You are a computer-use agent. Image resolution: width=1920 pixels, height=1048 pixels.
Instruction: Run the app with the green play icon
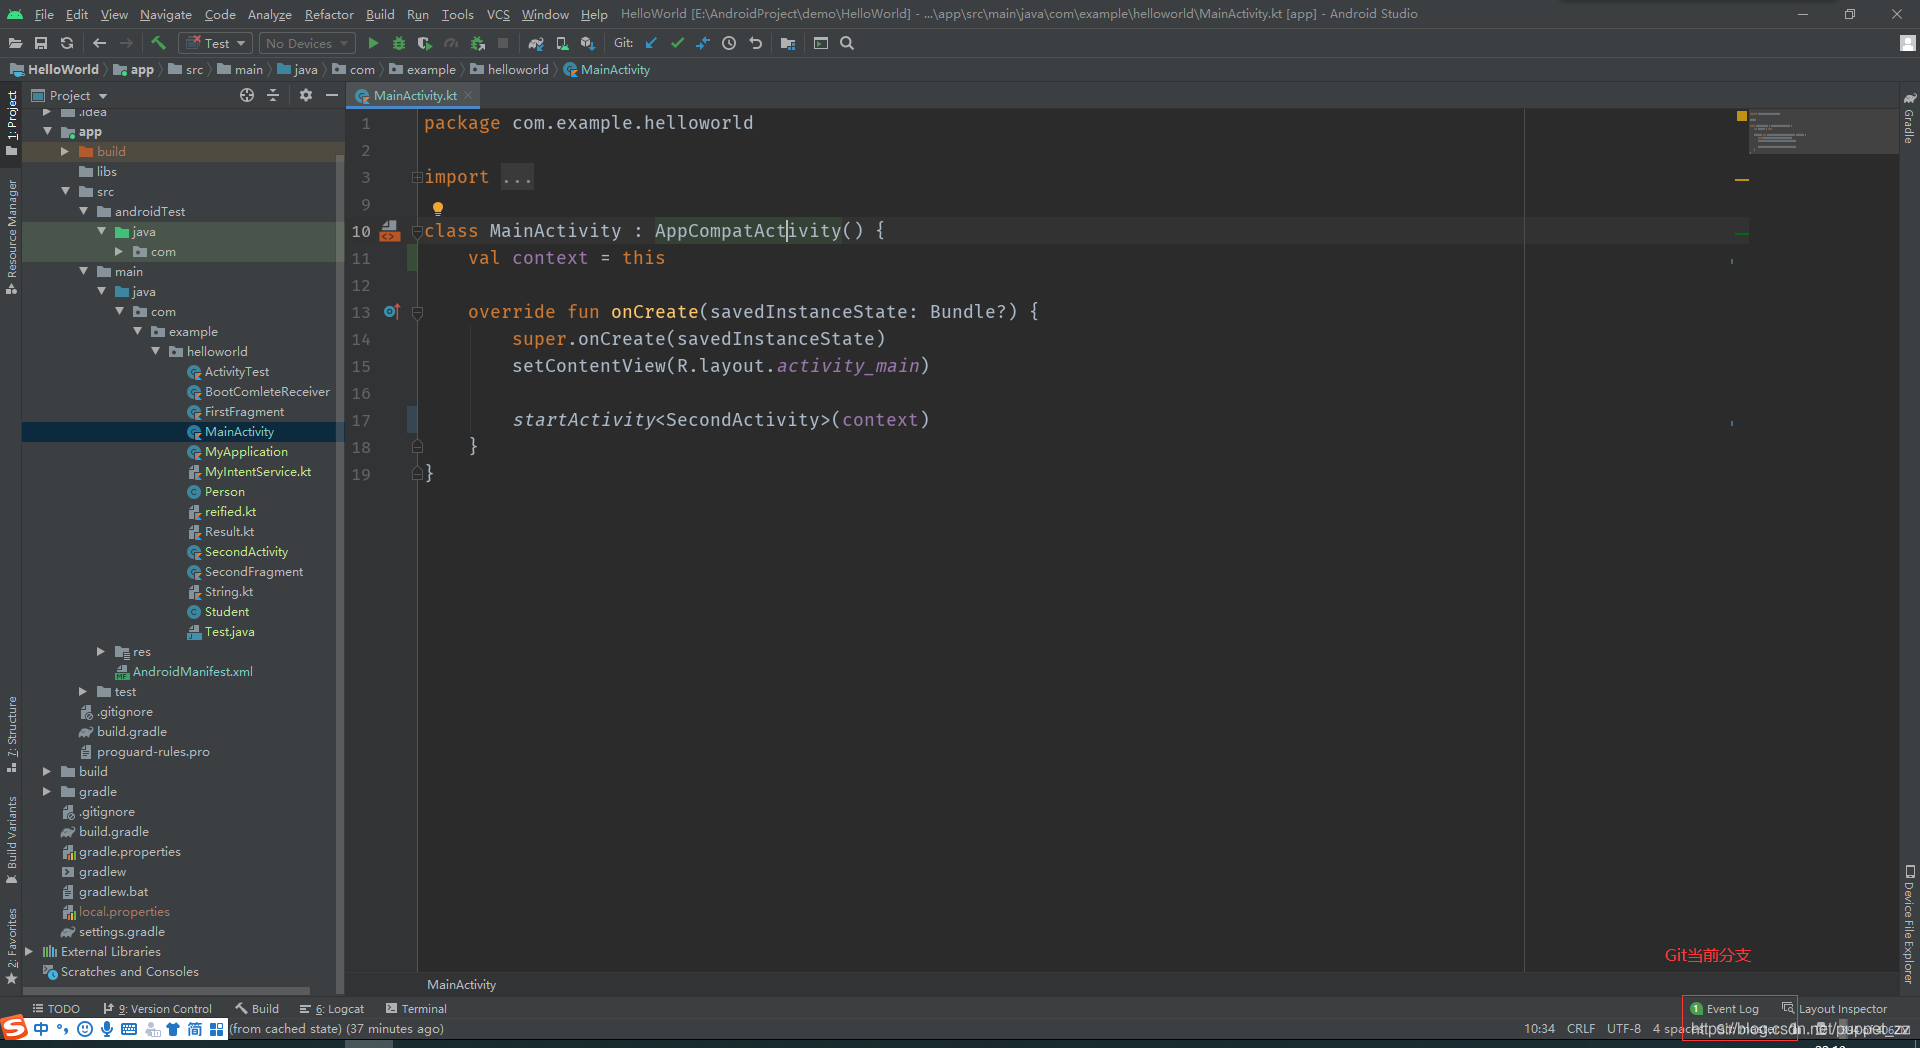pyautogui.click(x=373, y=43)
